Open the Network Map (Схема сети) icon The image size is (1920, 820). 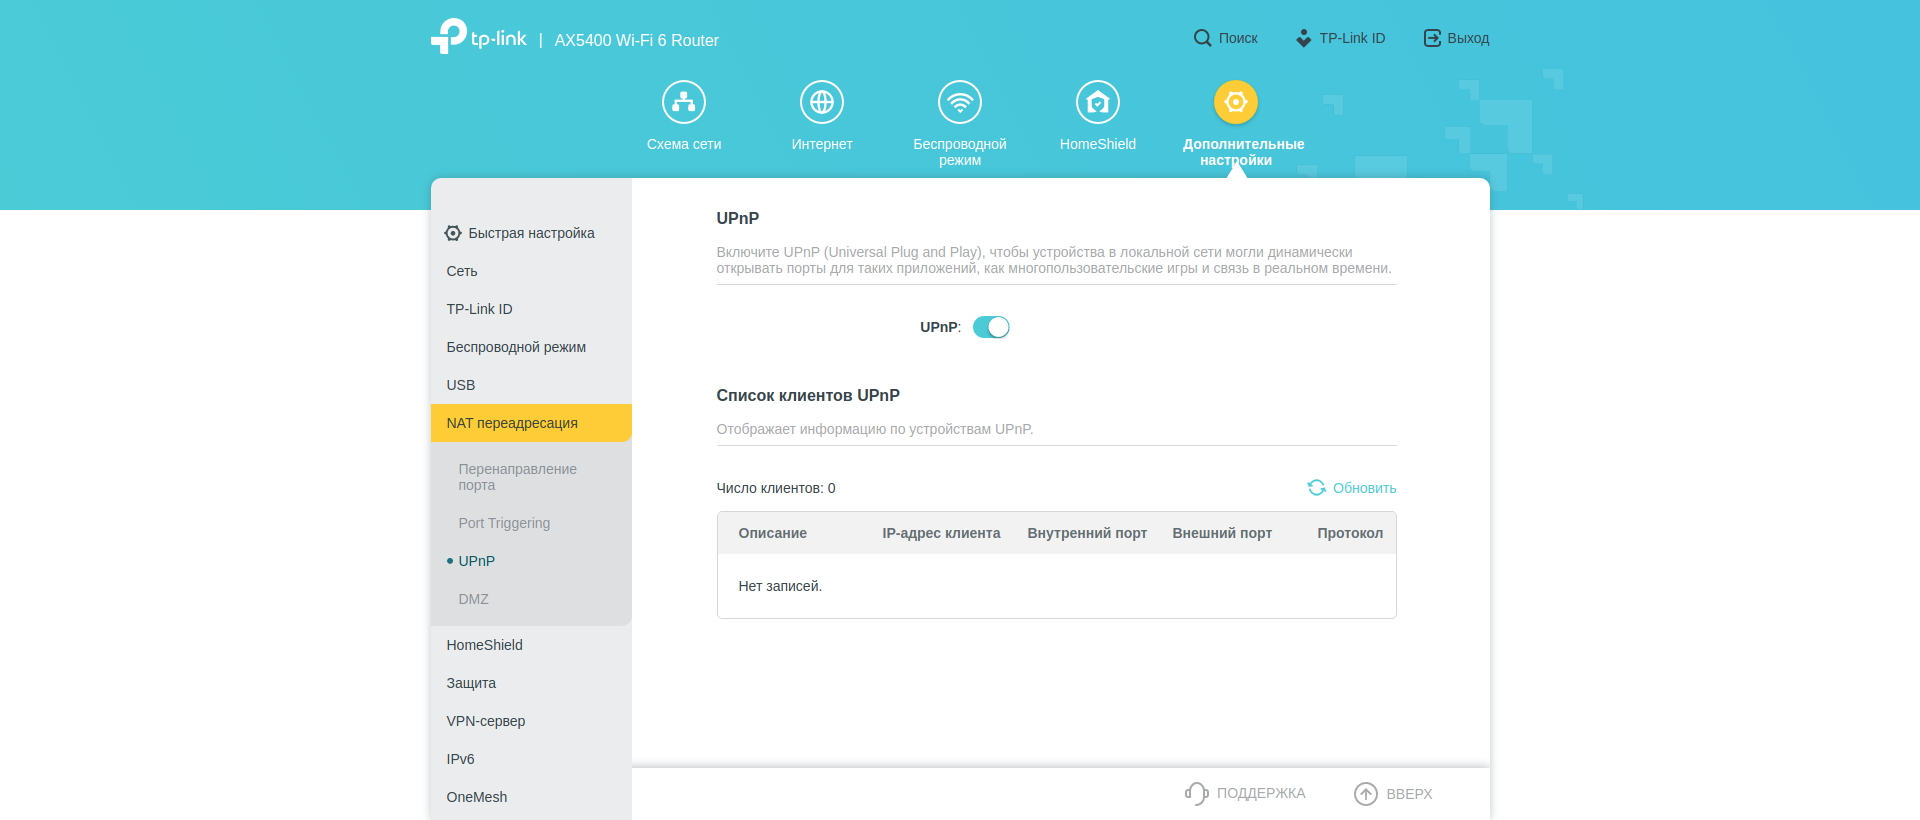pyautogui.click(x=683, y=102)
